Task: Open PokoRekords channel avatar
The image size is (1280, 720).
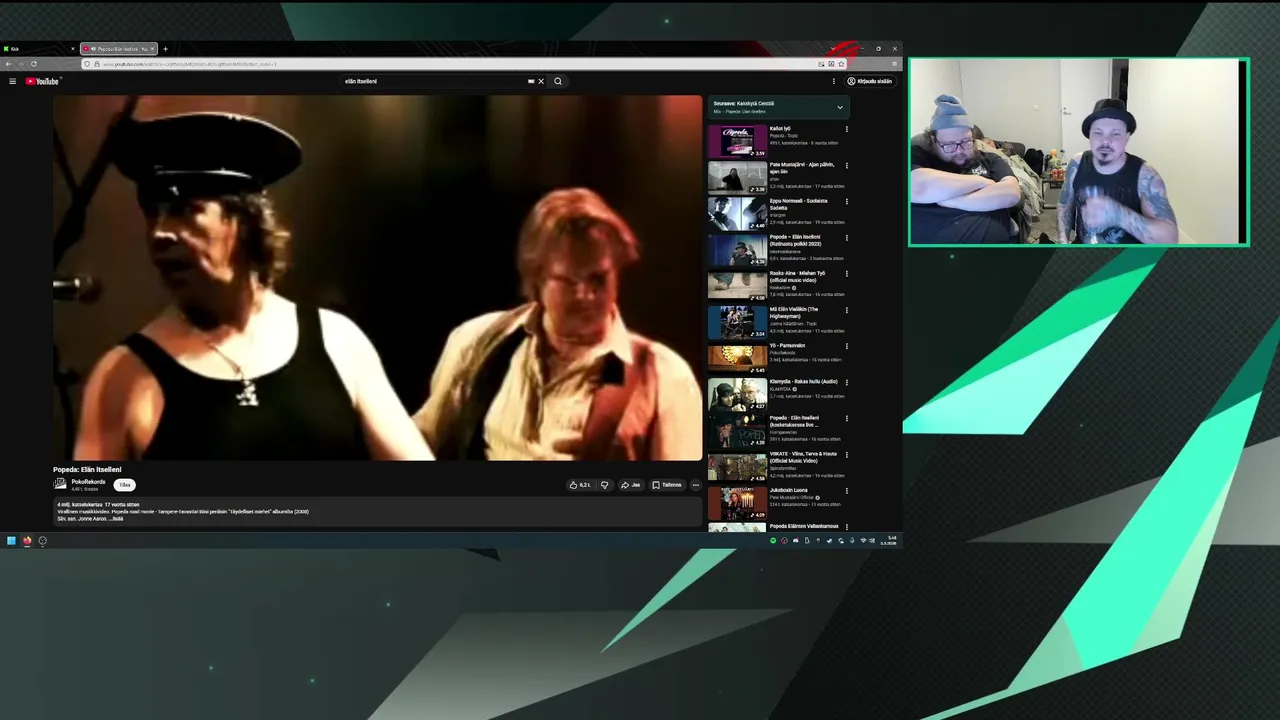Action: click(60, 484)
